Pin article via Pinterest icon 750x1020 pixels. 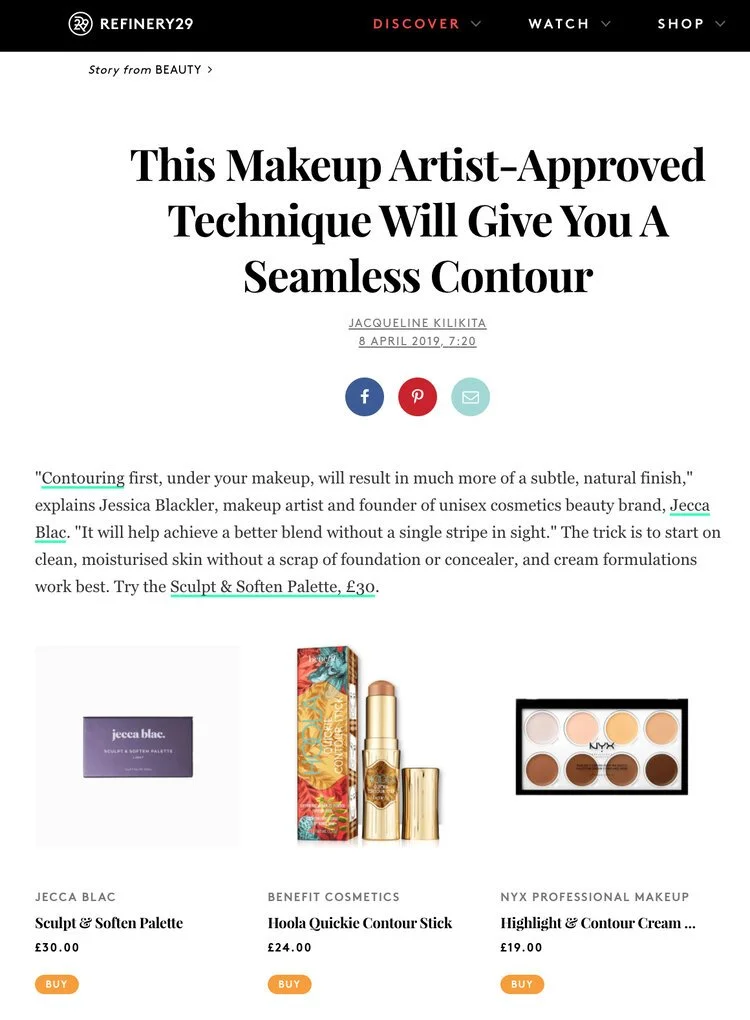pyautogui.click(x=418, y=396)
